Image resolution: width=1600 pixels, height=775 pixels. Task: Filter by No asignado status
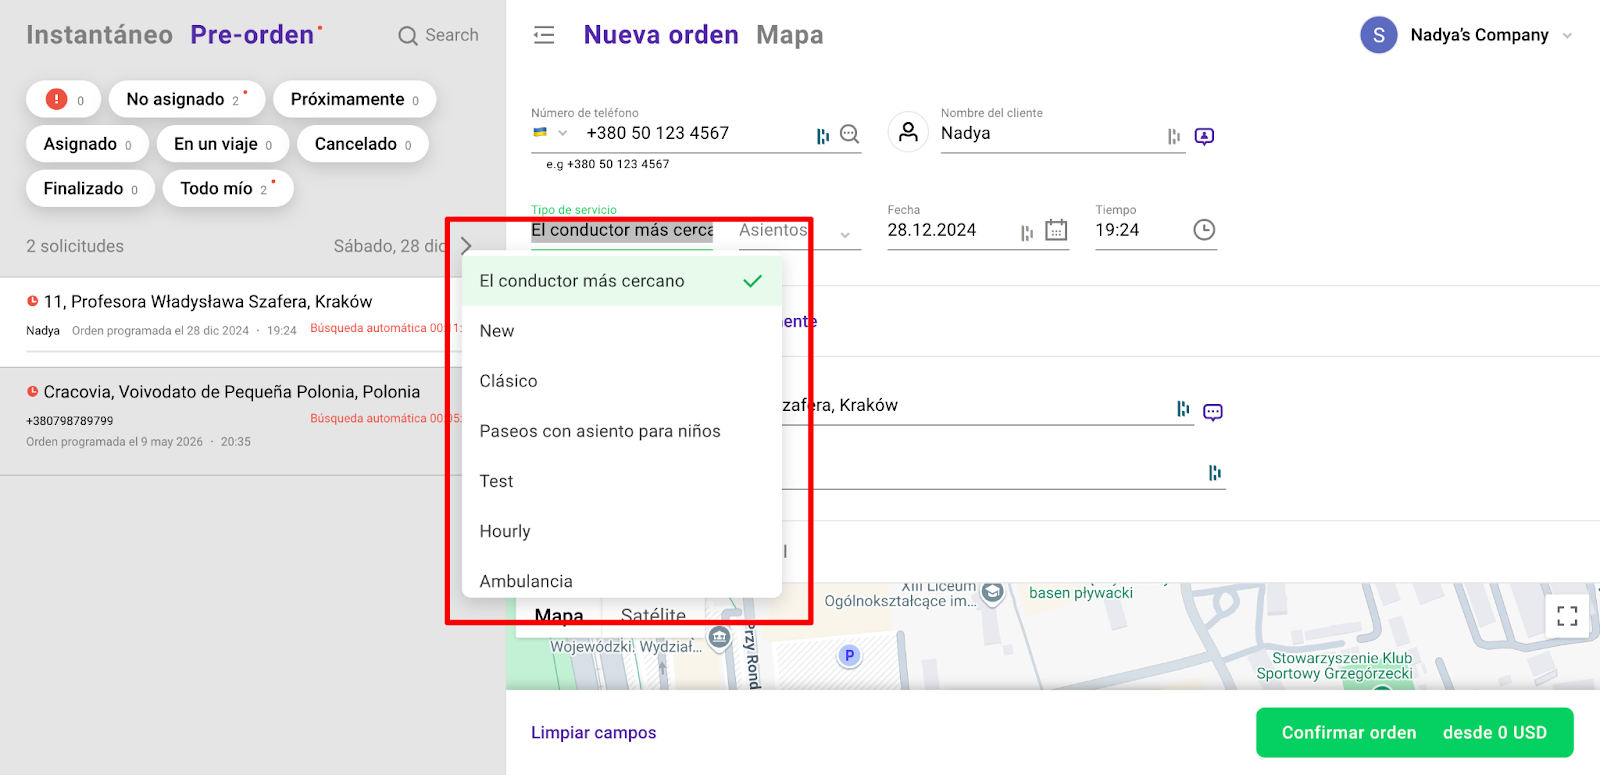click(186, 99)
